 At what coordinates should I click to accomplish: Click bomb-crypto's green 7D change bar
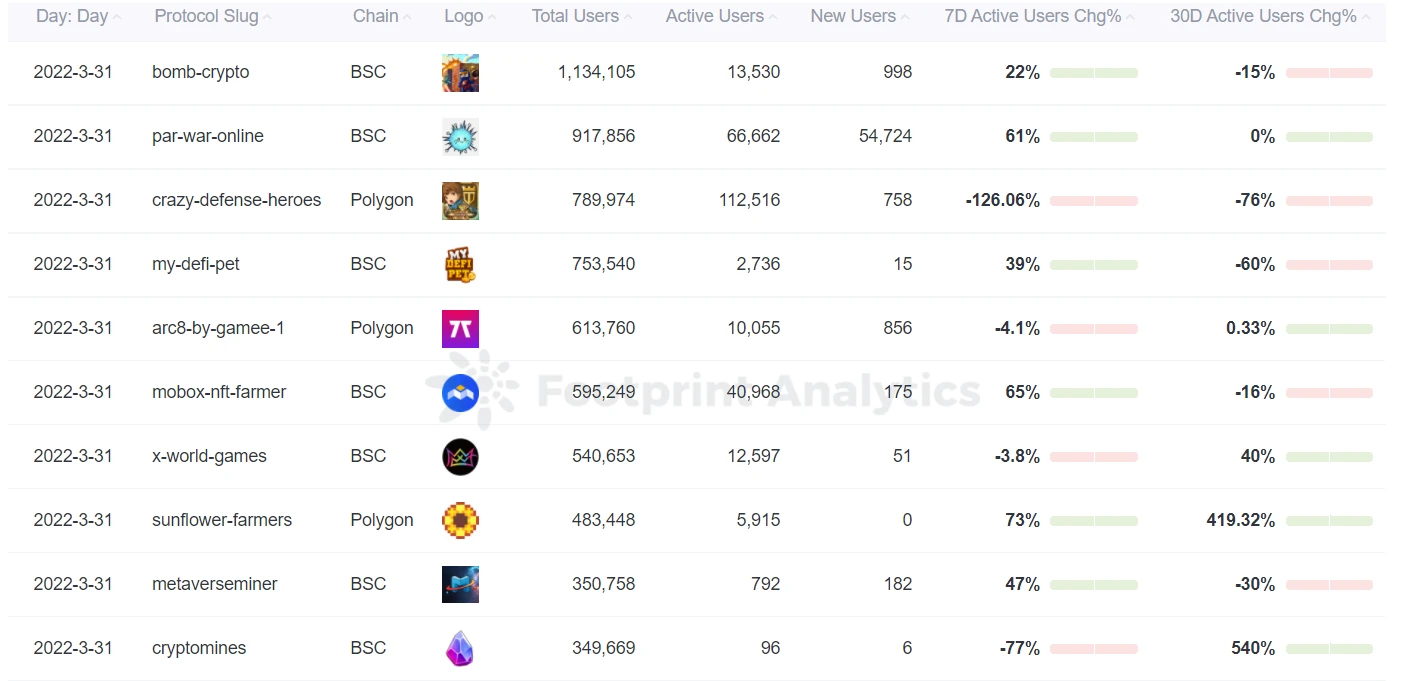1094,73
